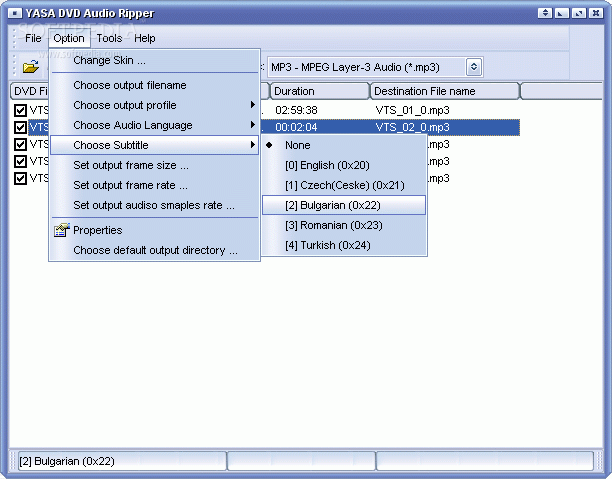Click the open folder toolbar icon

coord(30,66)
